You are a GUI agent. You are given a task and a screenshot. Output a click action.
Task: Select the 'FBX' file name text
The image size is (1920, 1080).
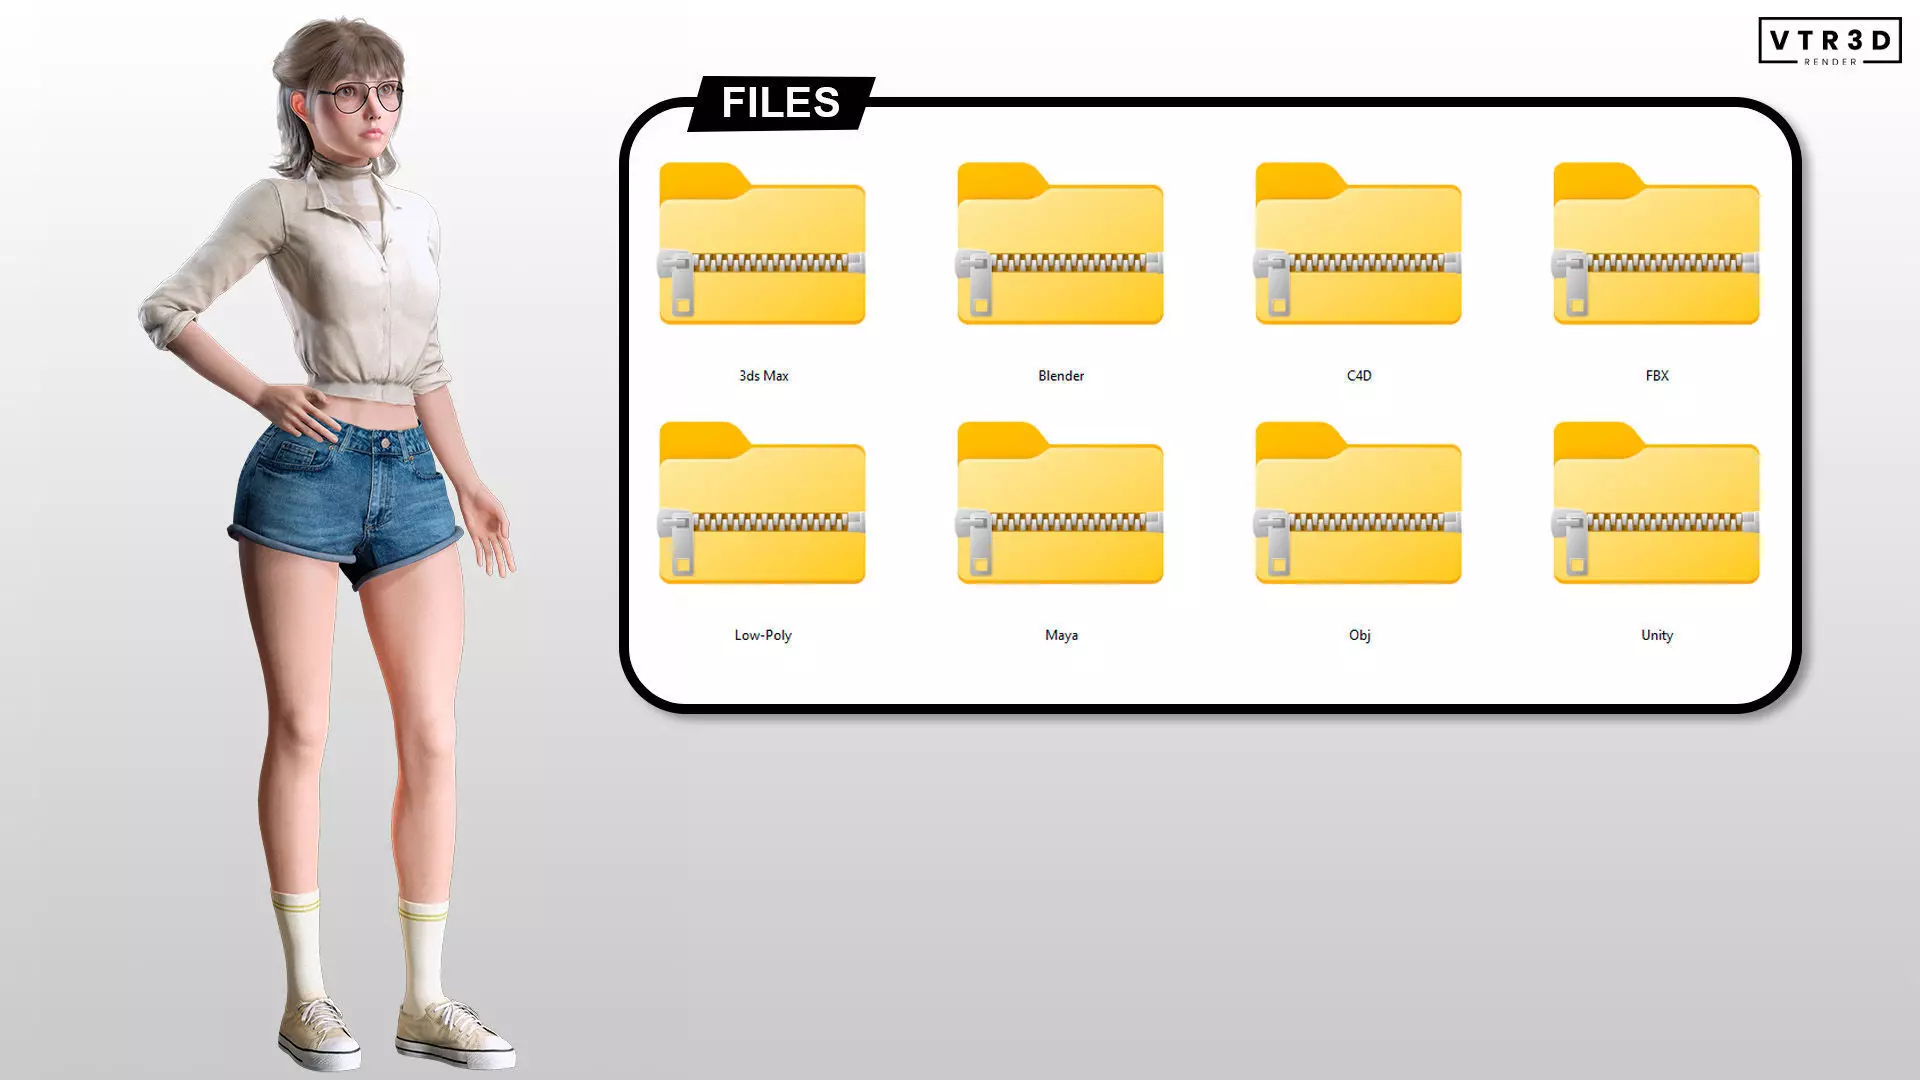click(1657, 376)
